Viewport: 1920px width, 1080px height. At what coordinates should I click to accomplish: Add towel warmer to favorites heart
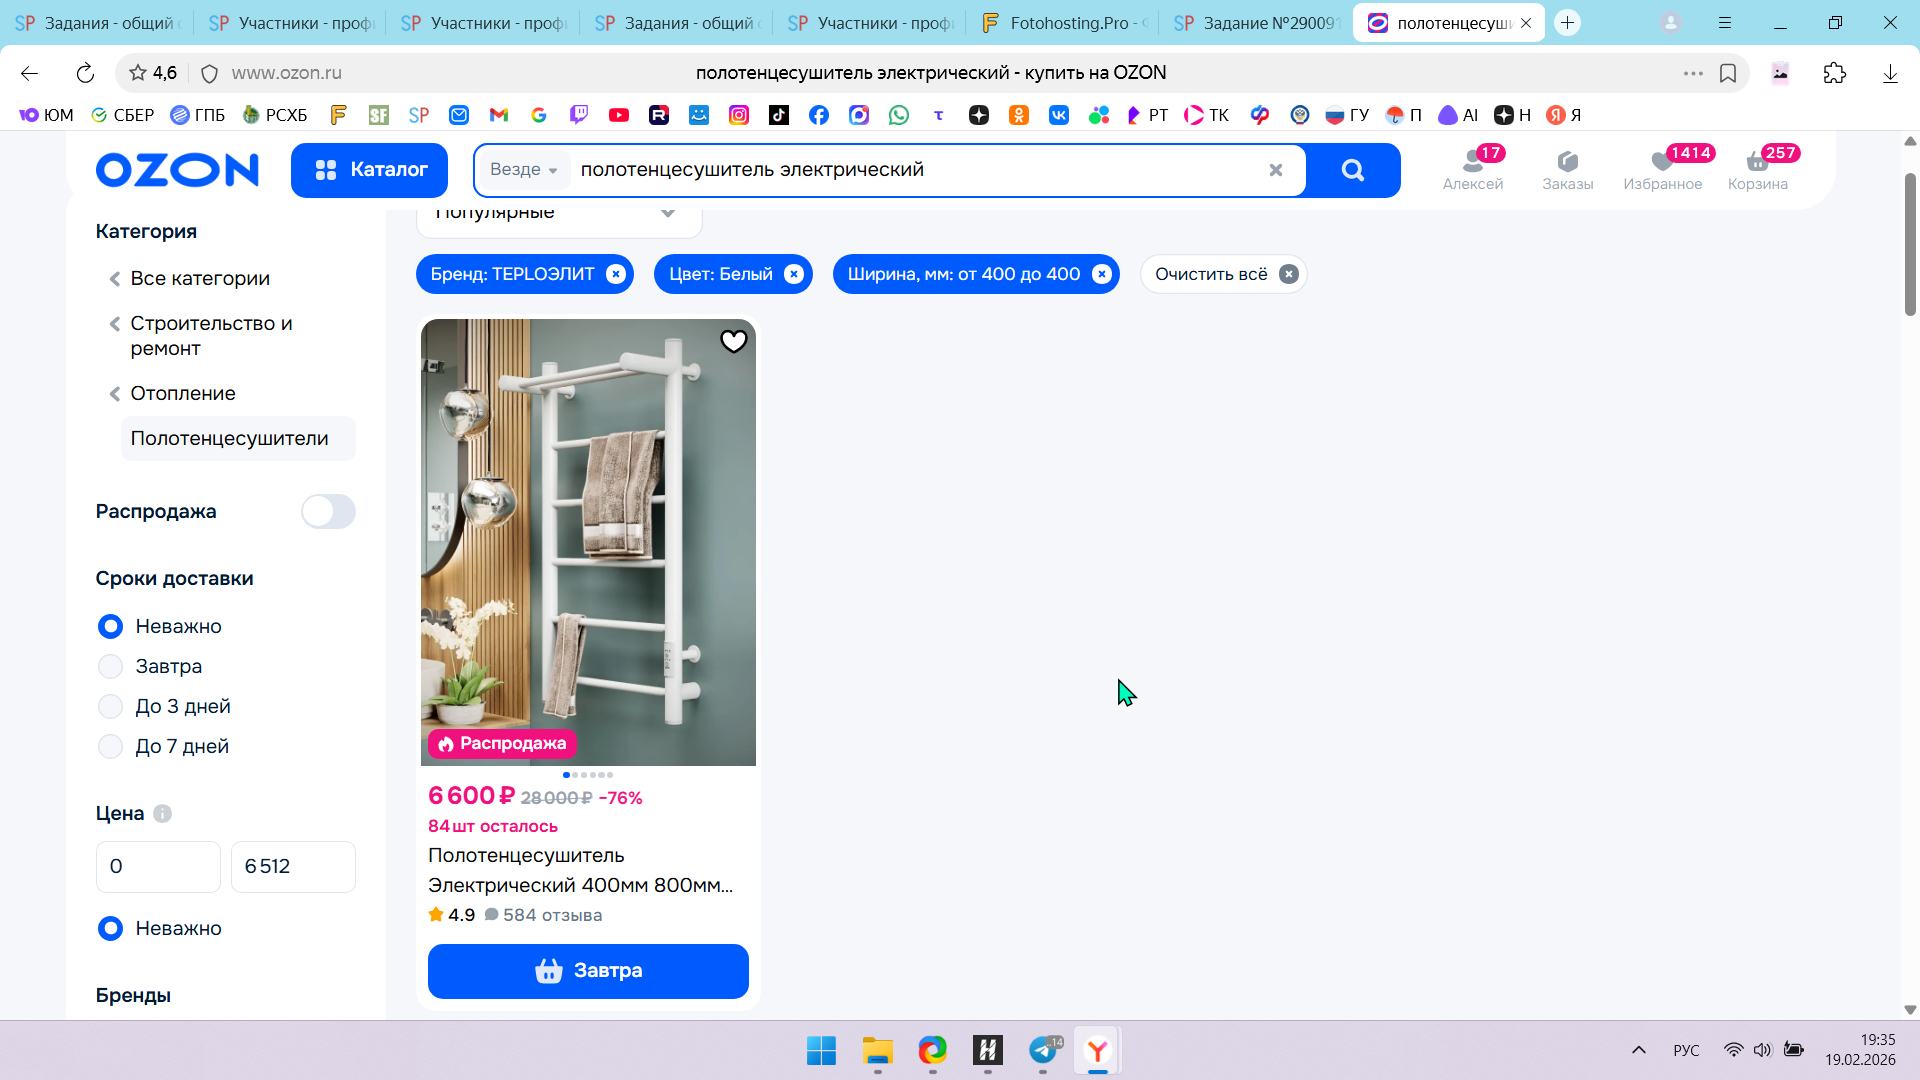pyautogui.click(x=733, y=342)
